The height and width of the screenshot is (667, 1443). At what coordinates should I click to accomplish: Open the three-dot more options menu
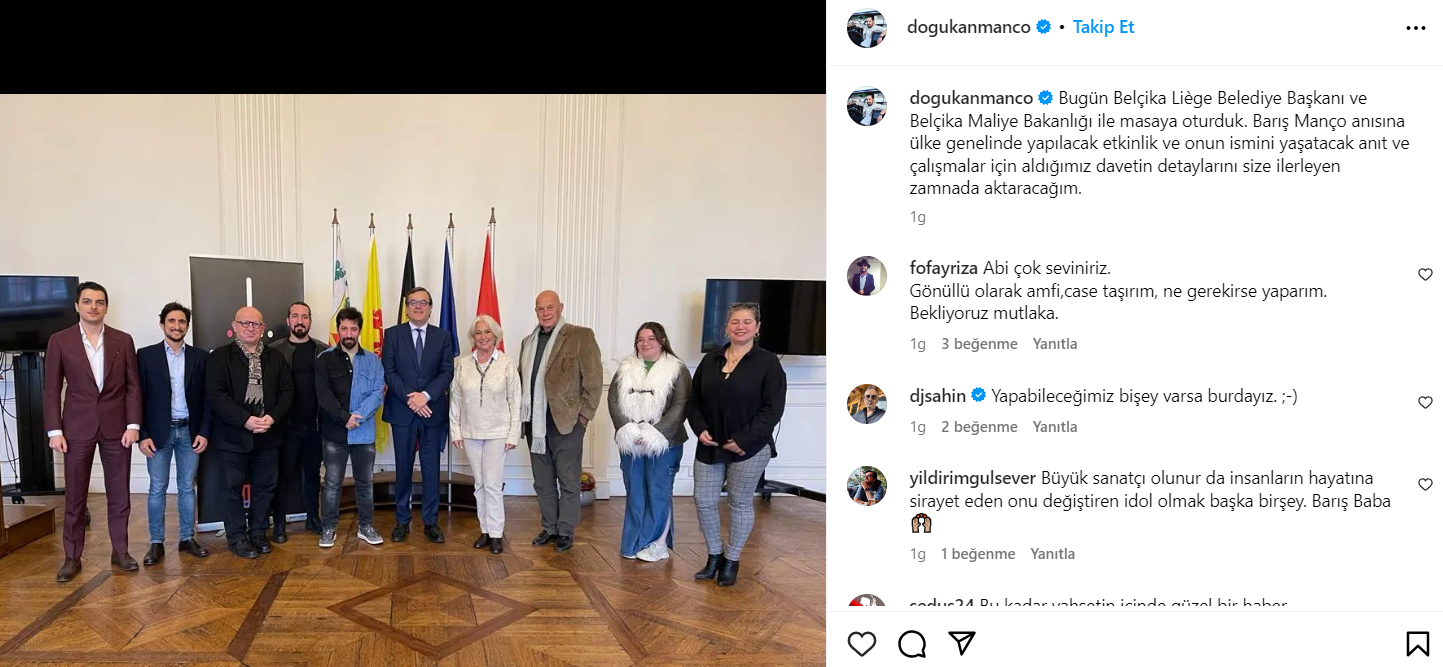tap(1416, 28)
